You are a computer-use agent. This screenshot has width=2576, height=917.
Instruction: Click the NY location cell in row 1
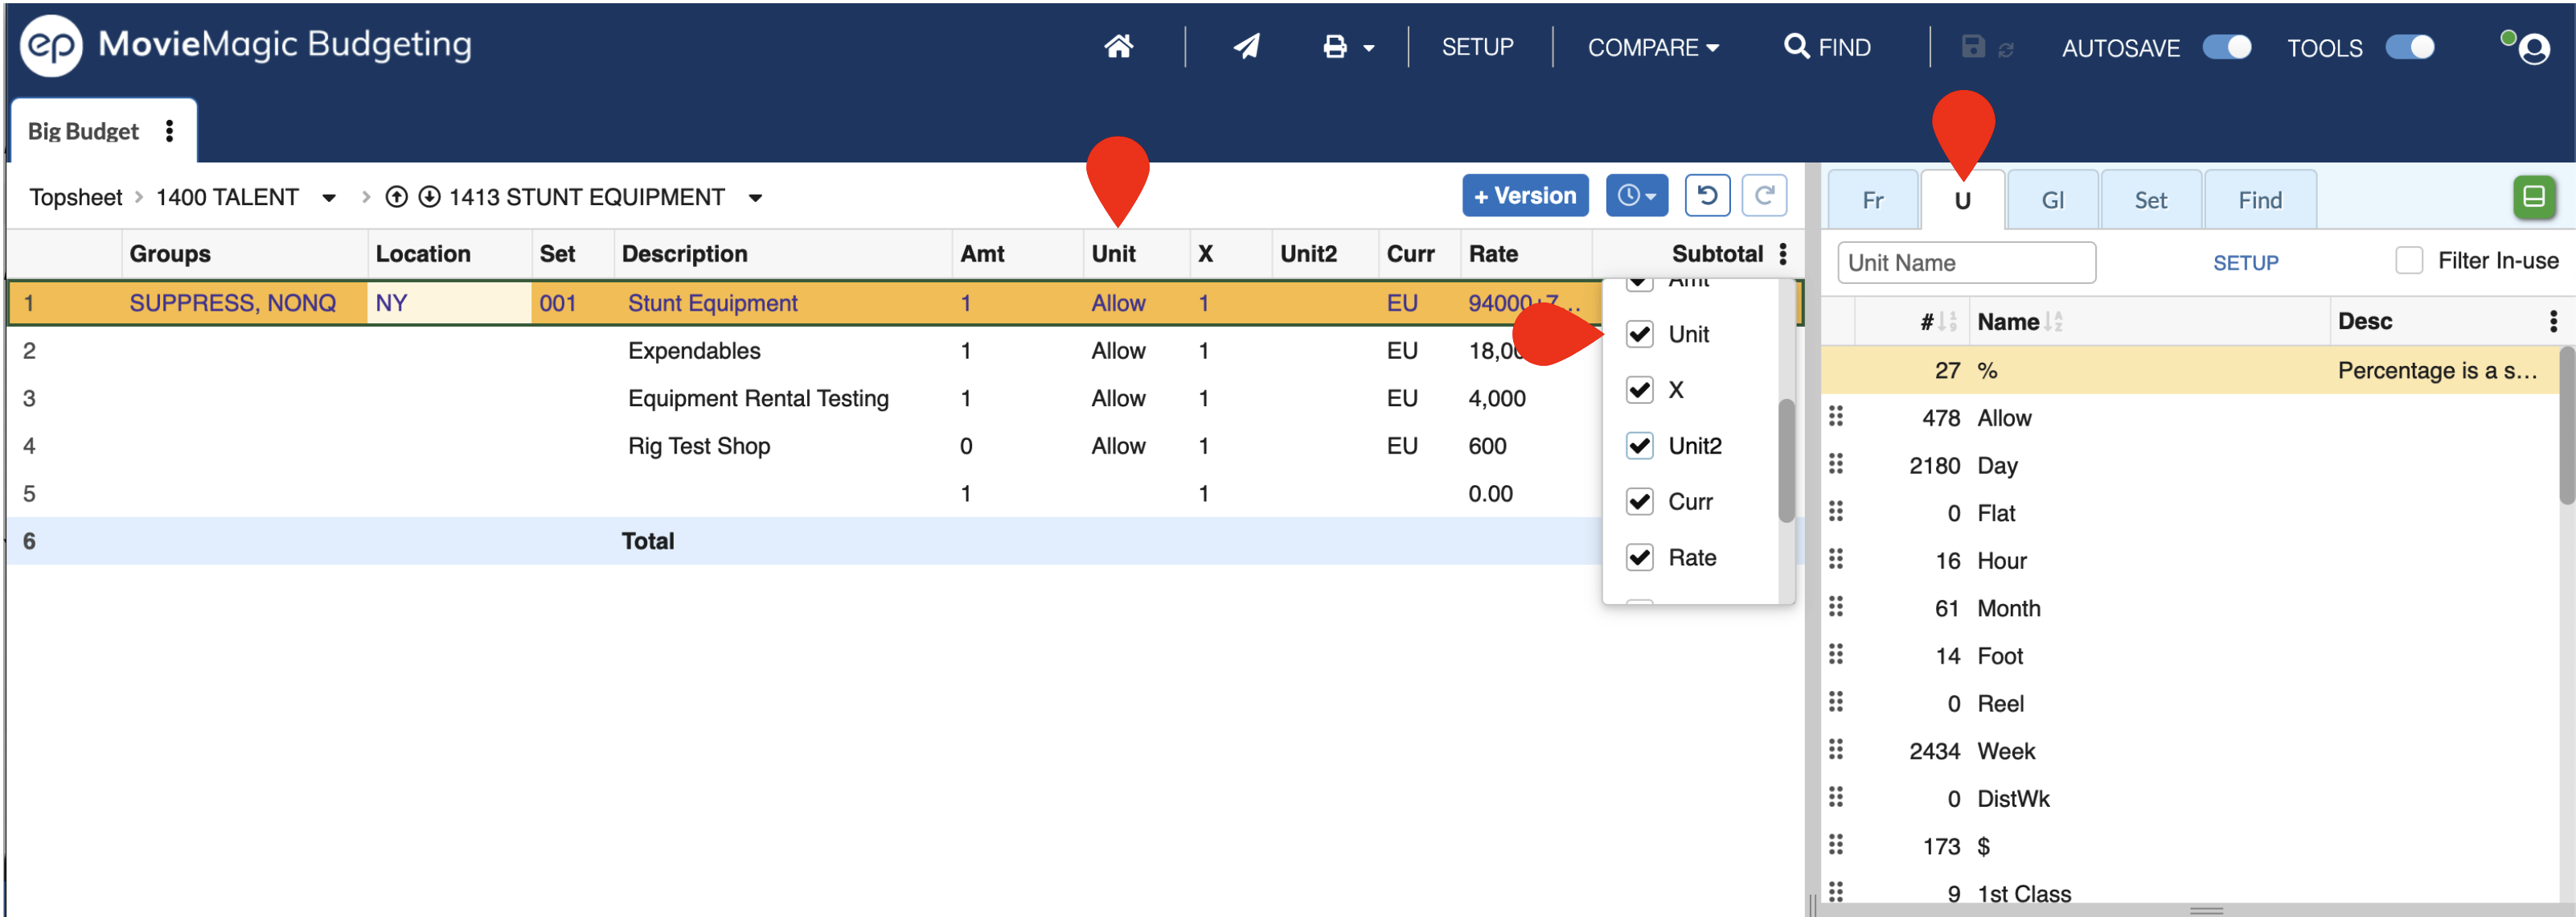[x=449, y=303]
